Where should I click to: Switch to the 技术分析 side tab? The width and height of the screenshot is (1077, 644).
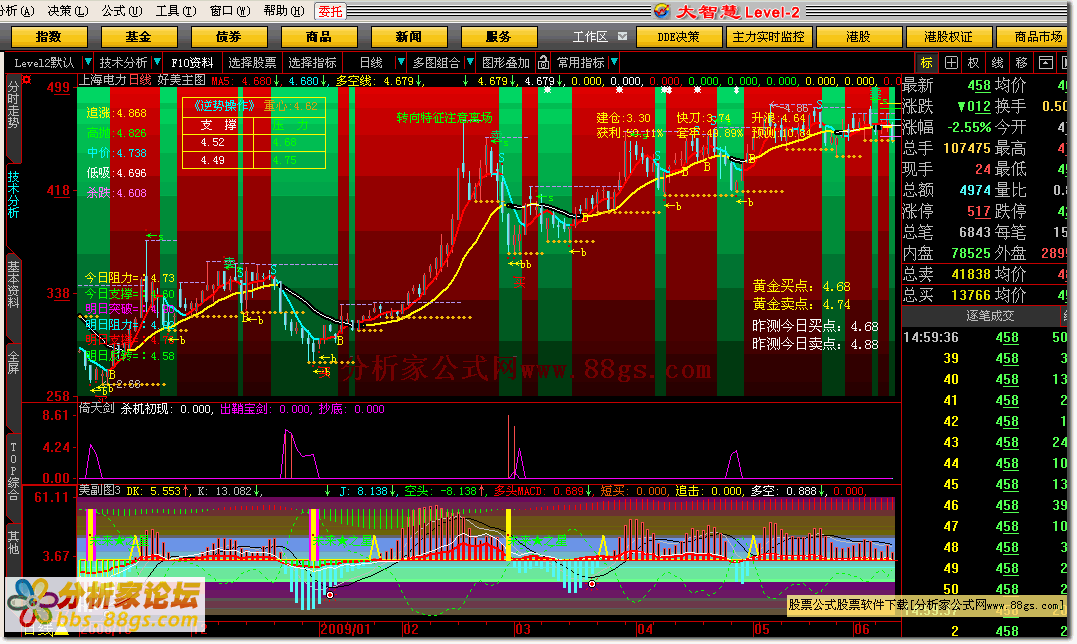click(x=13, y=195)
